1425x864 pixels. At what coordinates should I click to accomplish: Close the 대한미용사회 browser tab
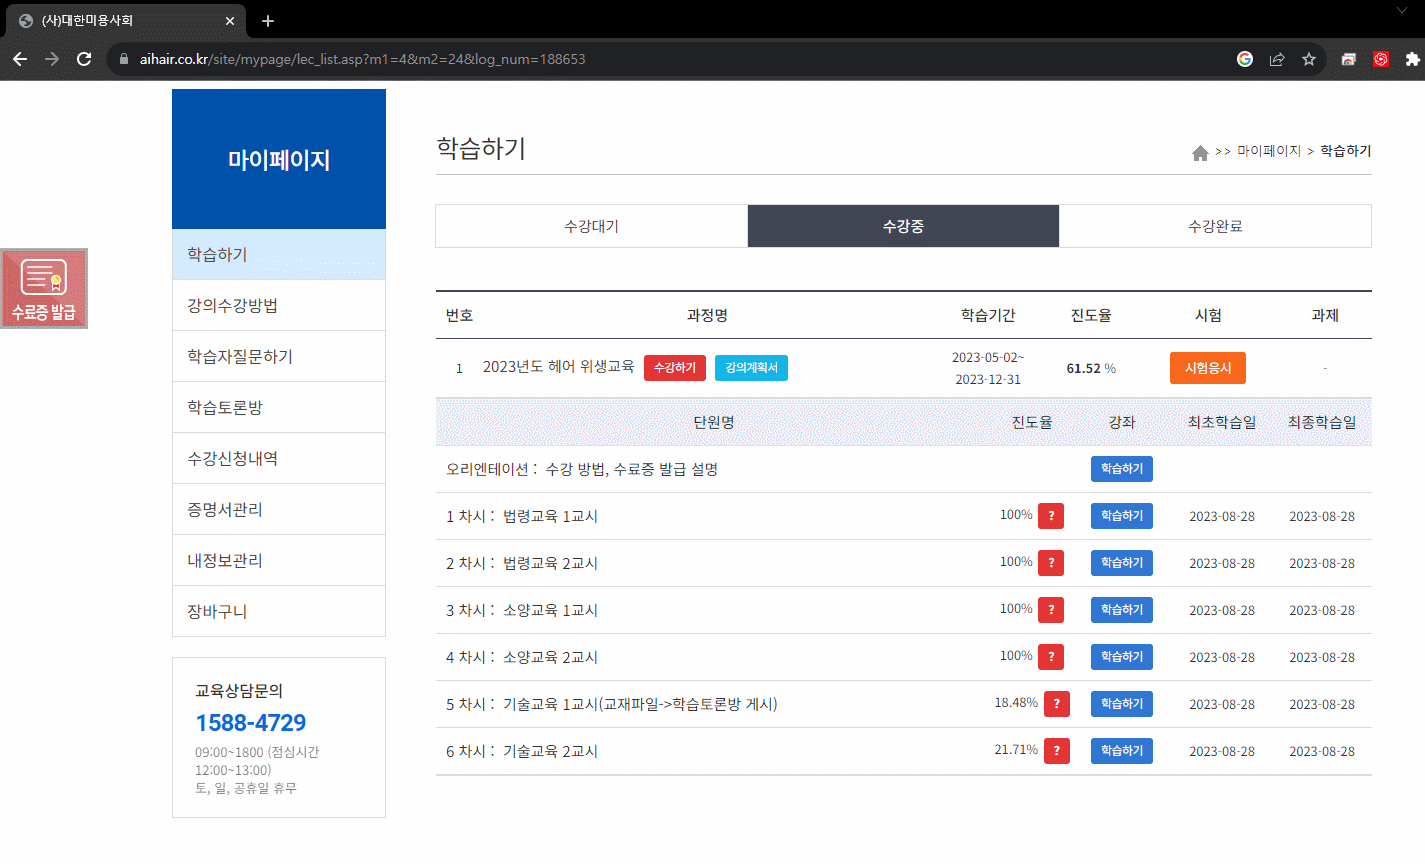[230, 20]
